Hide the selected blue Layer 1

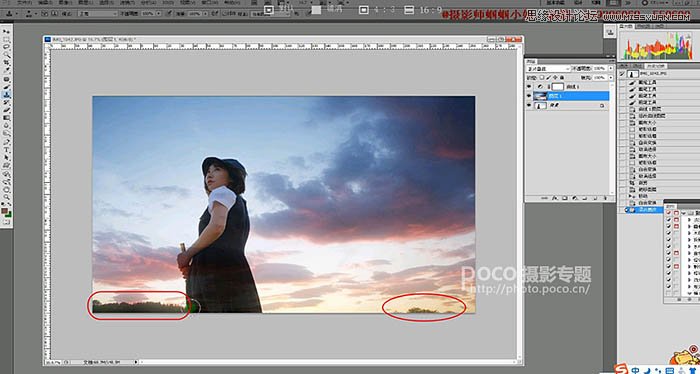coord(529,96)
